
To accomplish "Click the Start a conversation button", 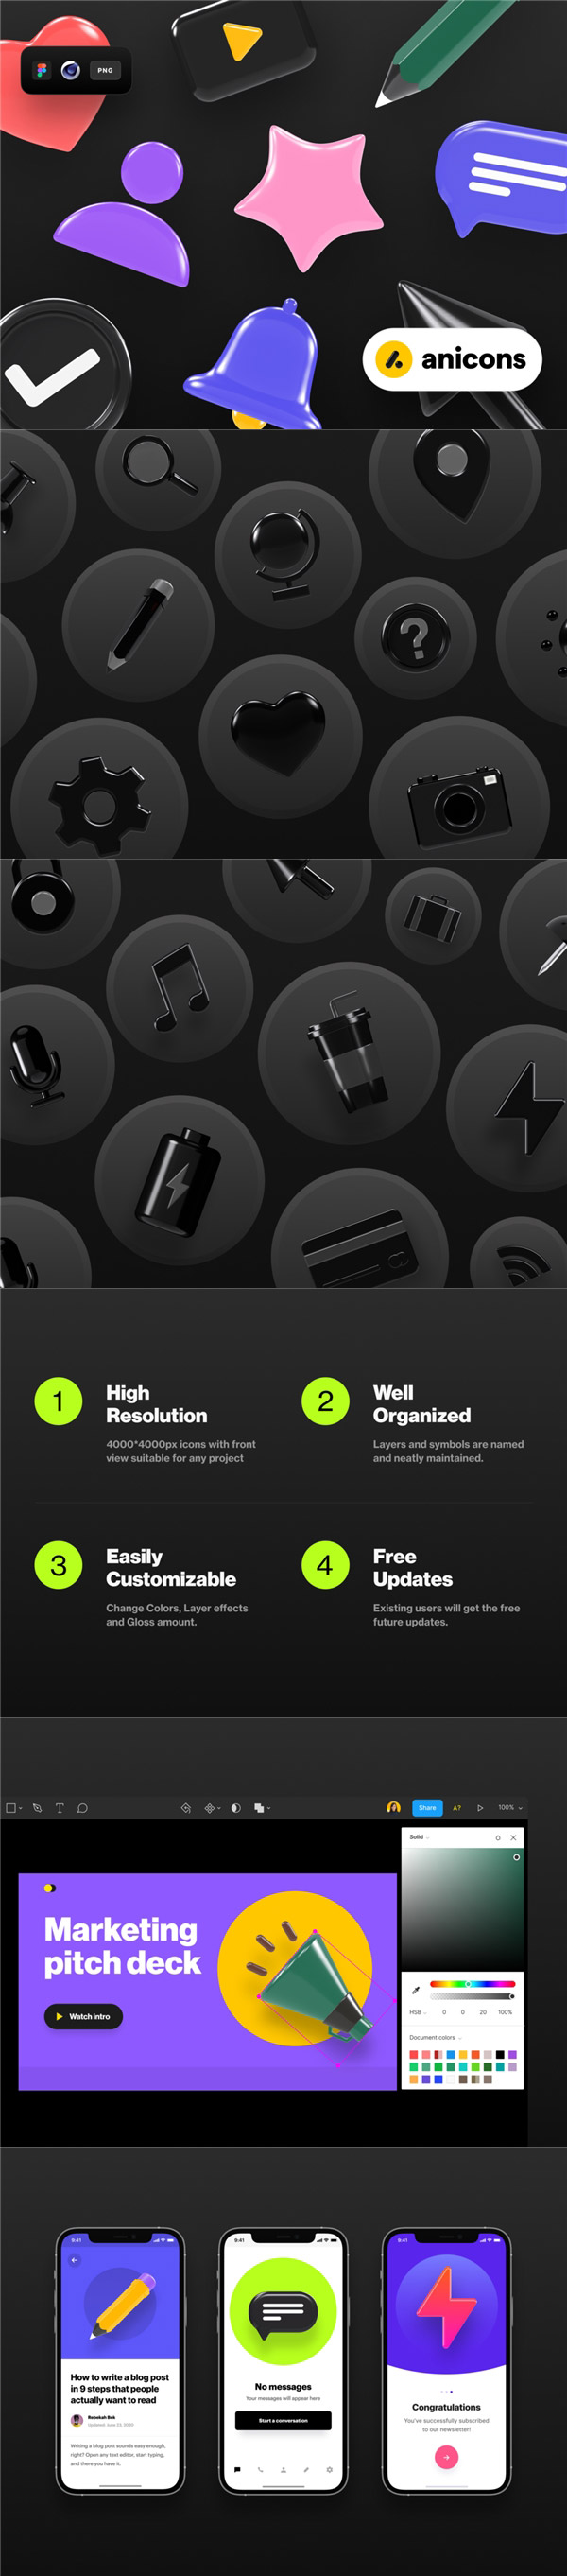I will [x=283, y=2420].
